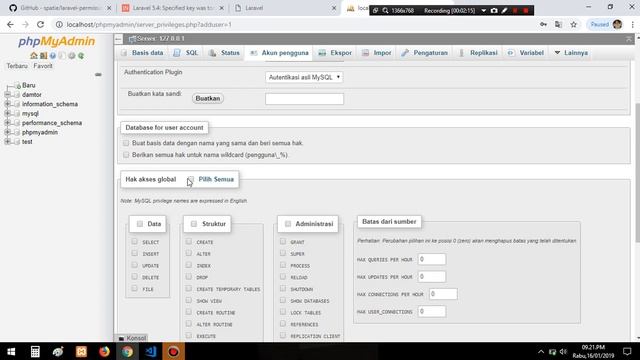Click the red screen recorder taskbar icon

coord(173,351)
